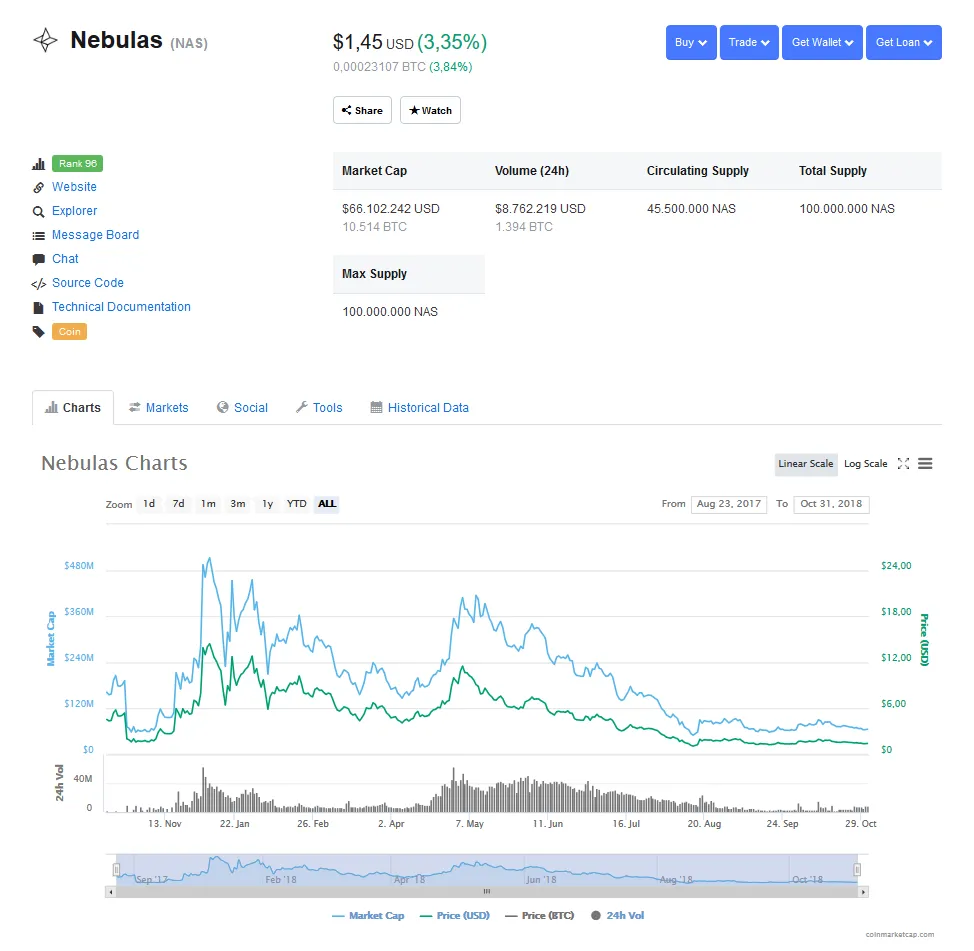974x951 pixels.
Task: Click the Share button
Action: (x=362, y=110)
